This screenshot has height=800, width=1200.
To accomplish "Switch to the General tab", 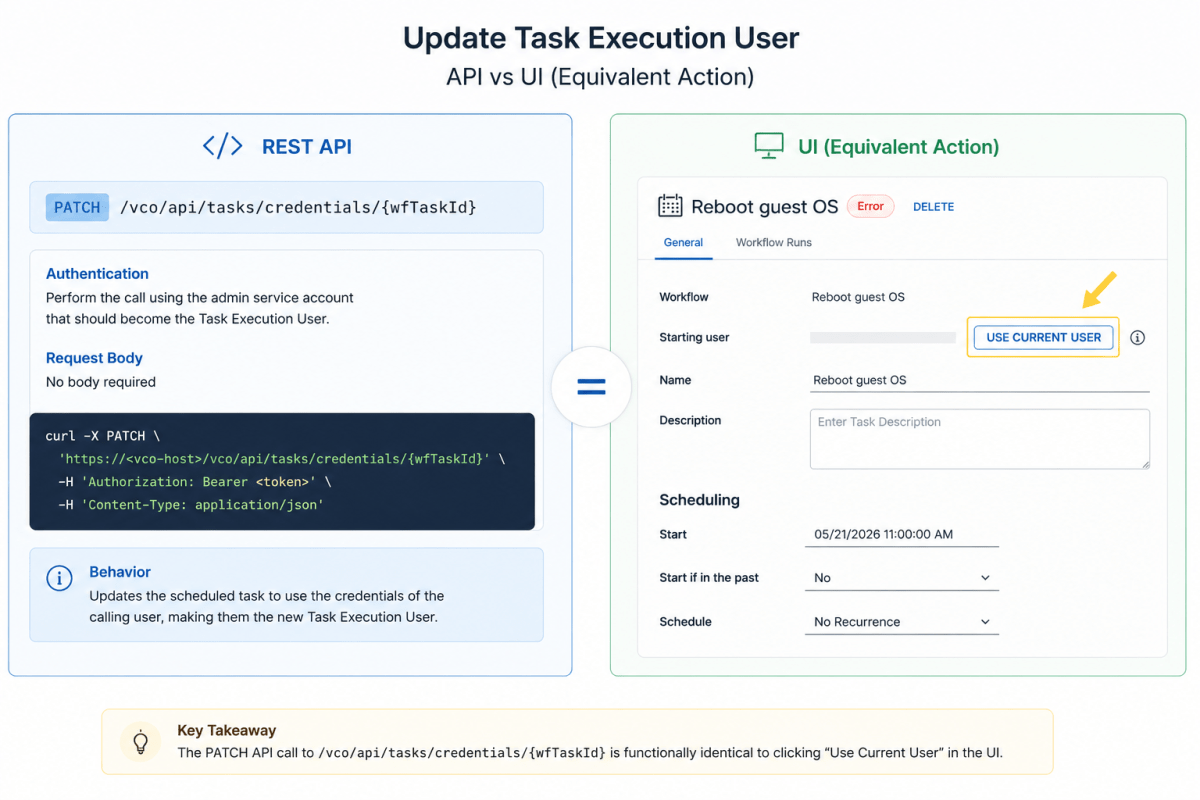I will (683, 242).
